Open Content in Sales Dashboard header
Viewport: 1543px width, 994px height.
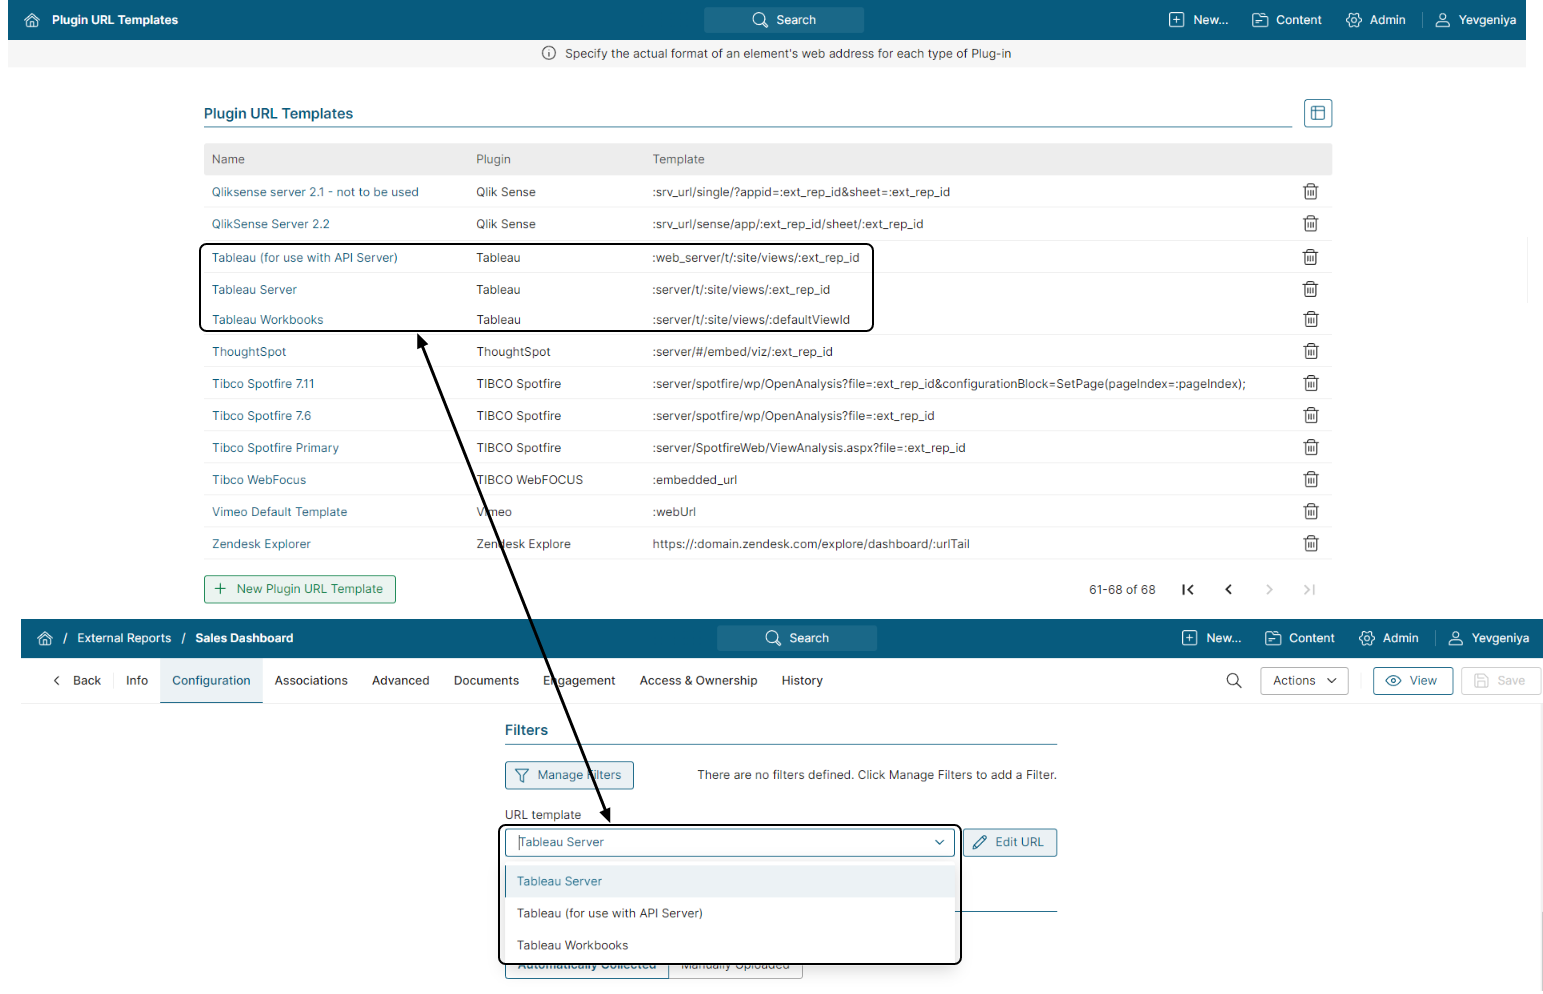tap(1300, 638)
